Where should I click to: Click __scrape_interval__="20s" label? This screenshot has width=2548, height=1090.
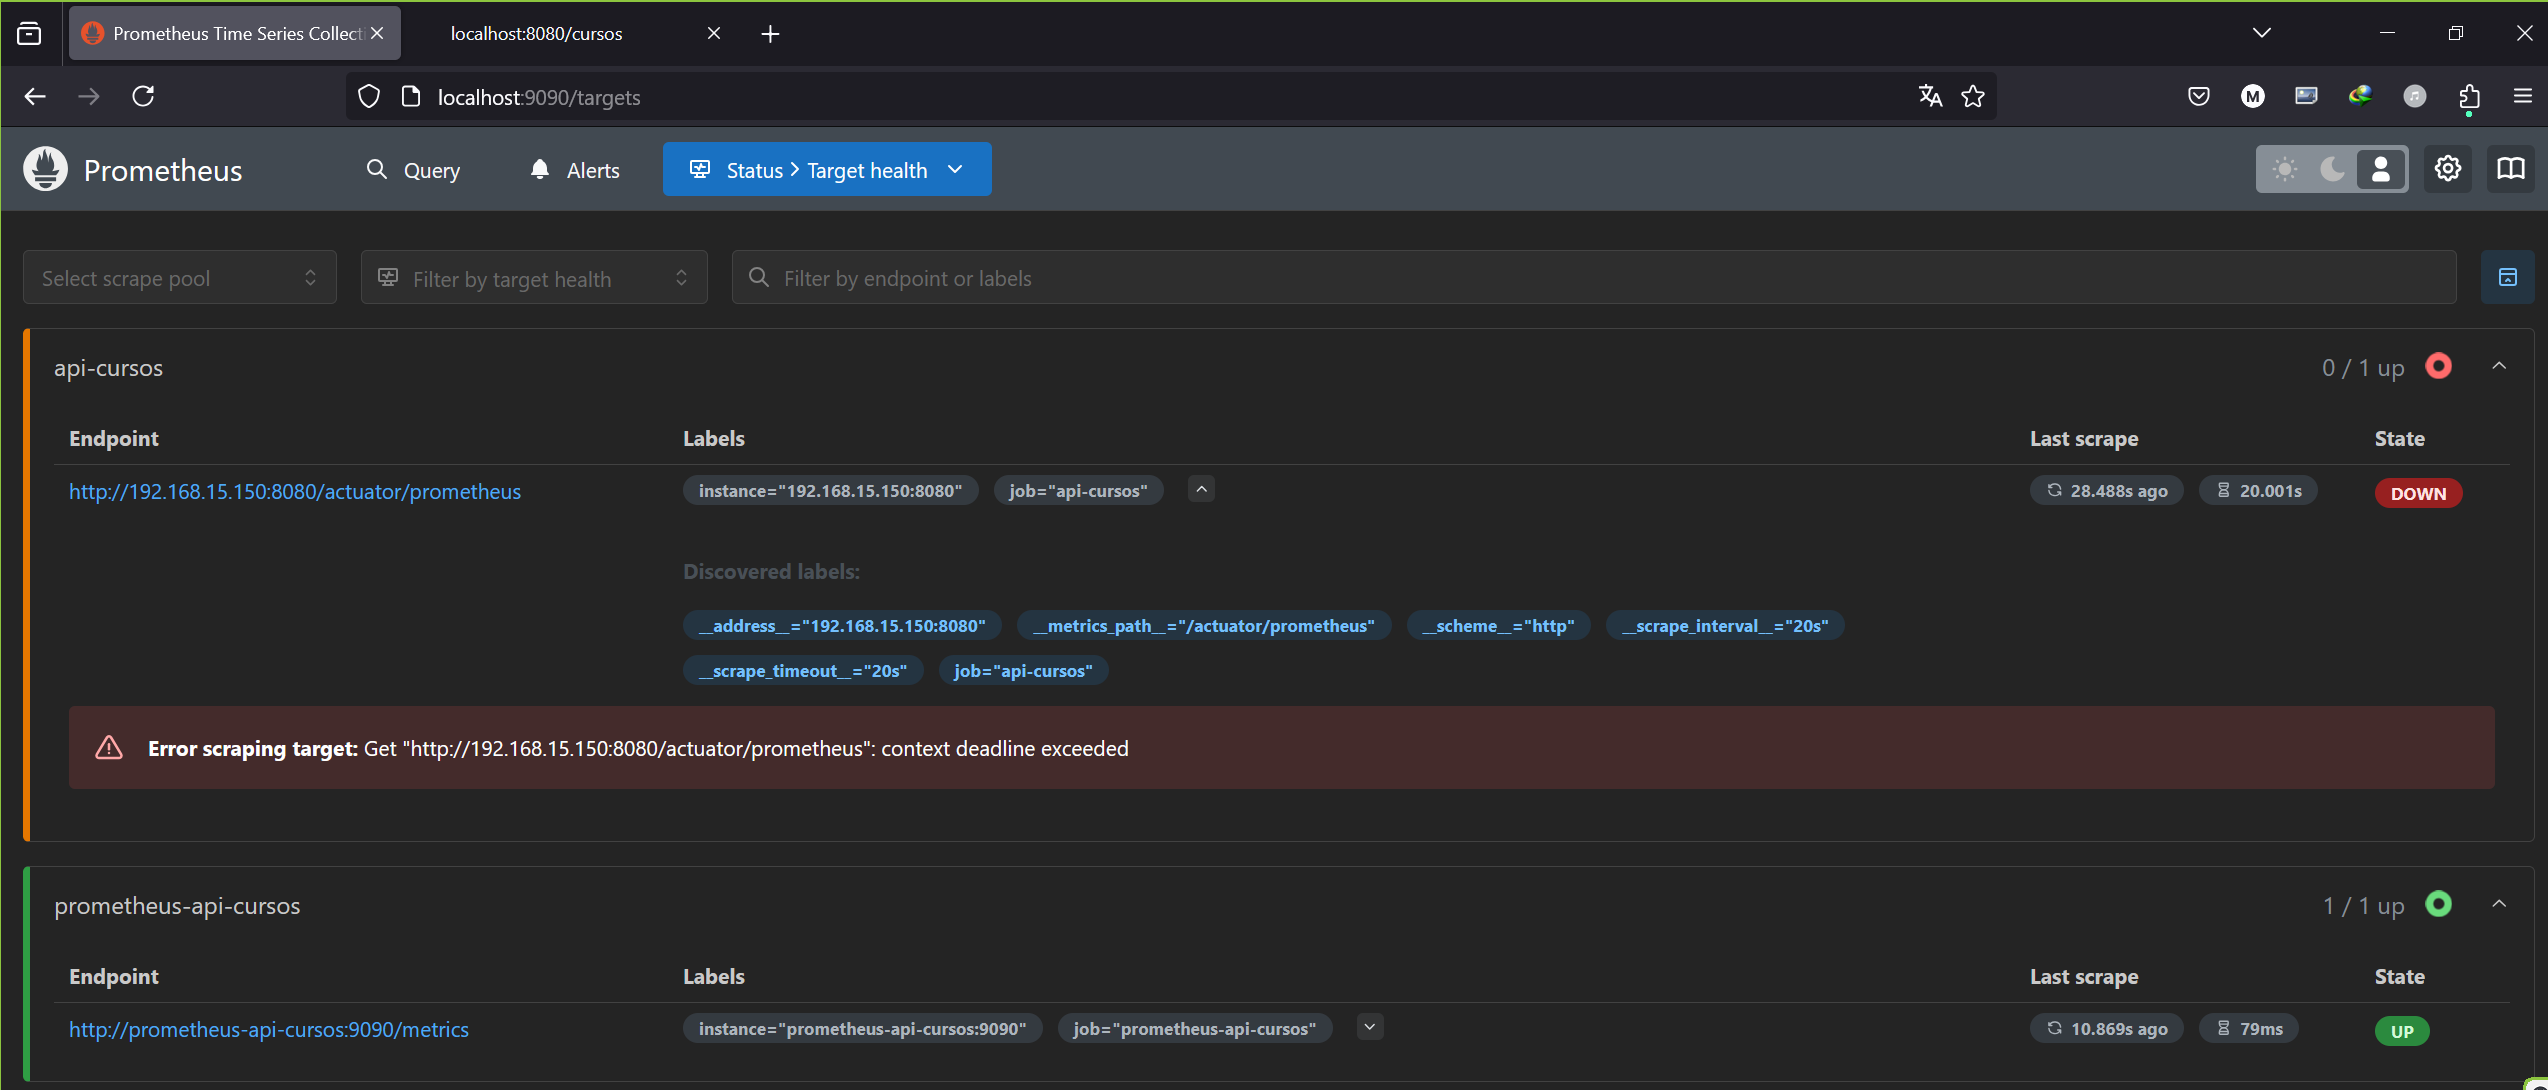(x=1725, y=626)
